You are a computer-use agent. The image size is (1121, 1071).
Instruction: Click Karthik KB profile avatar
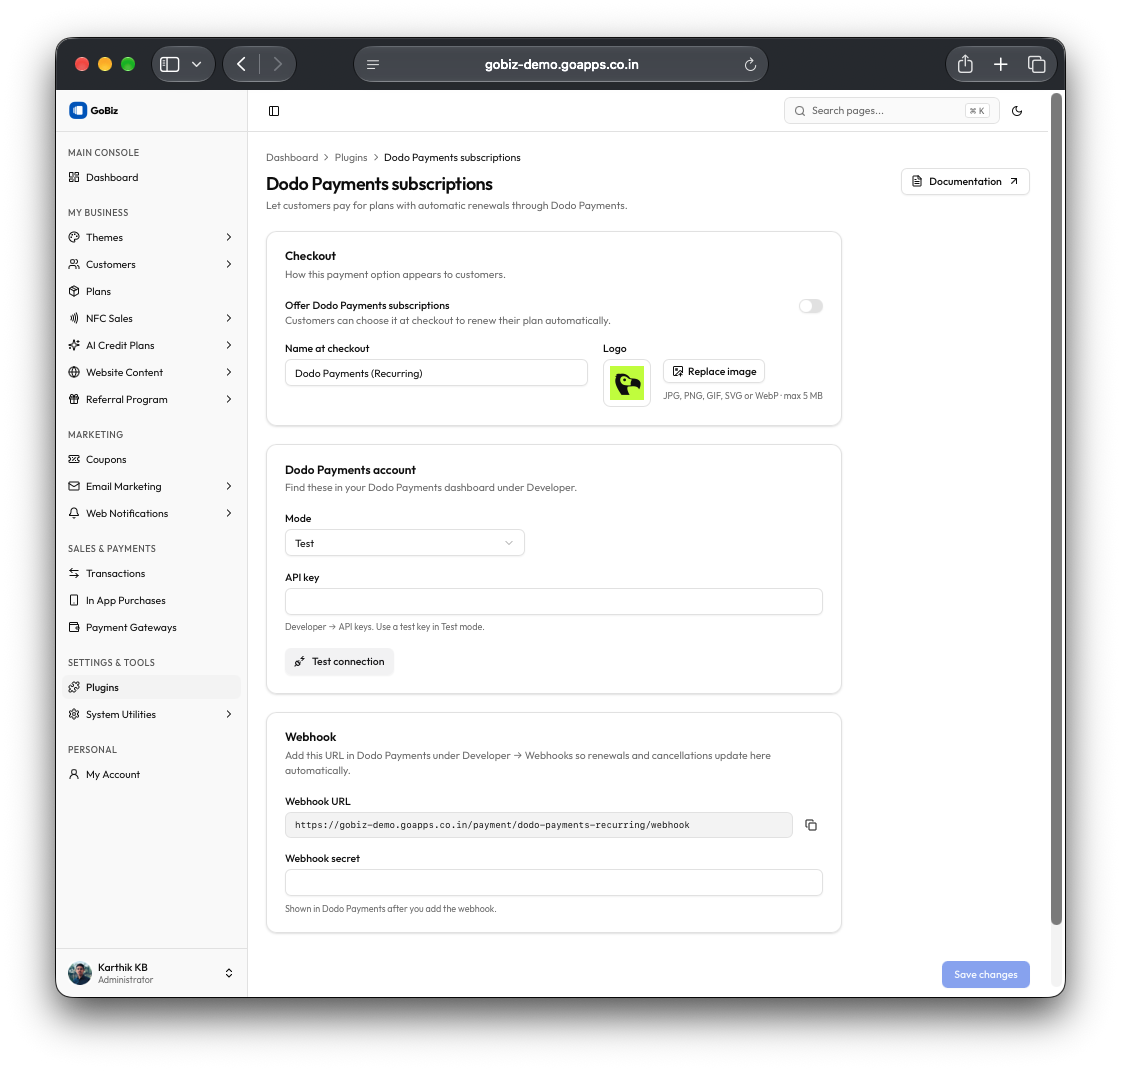point(80,973)
